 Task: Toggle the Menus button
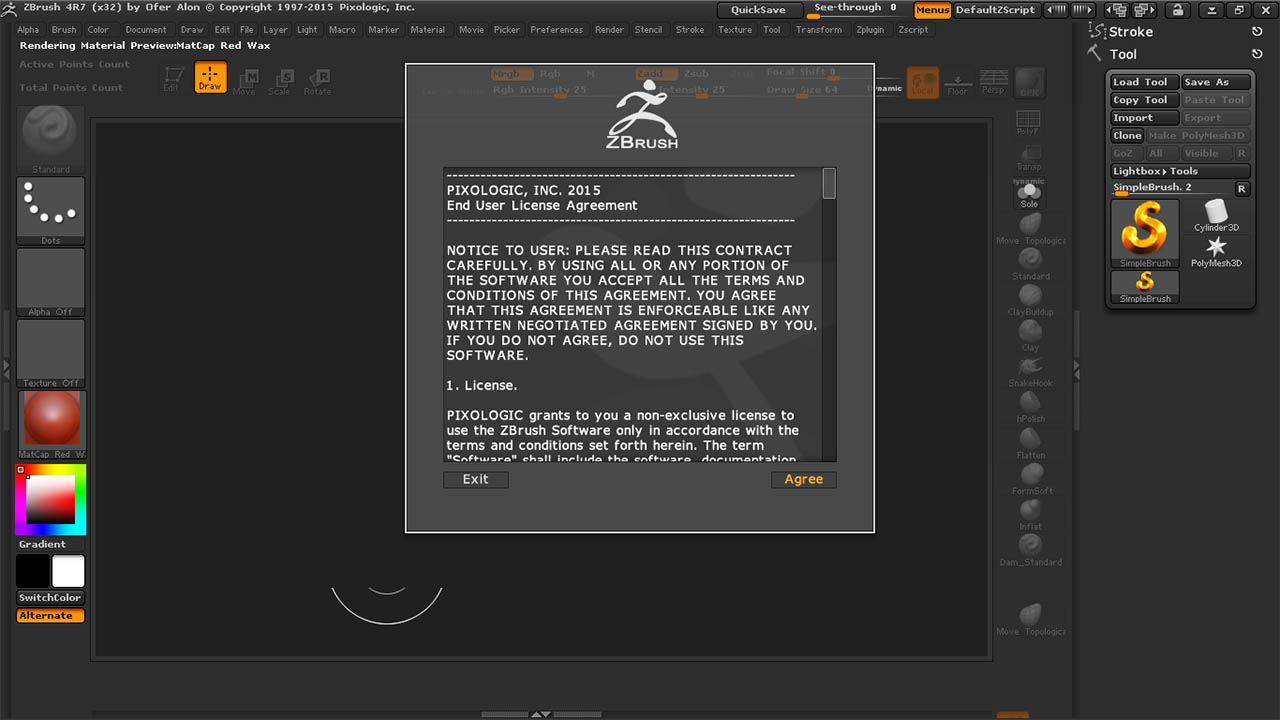click(x=933, y=10)
